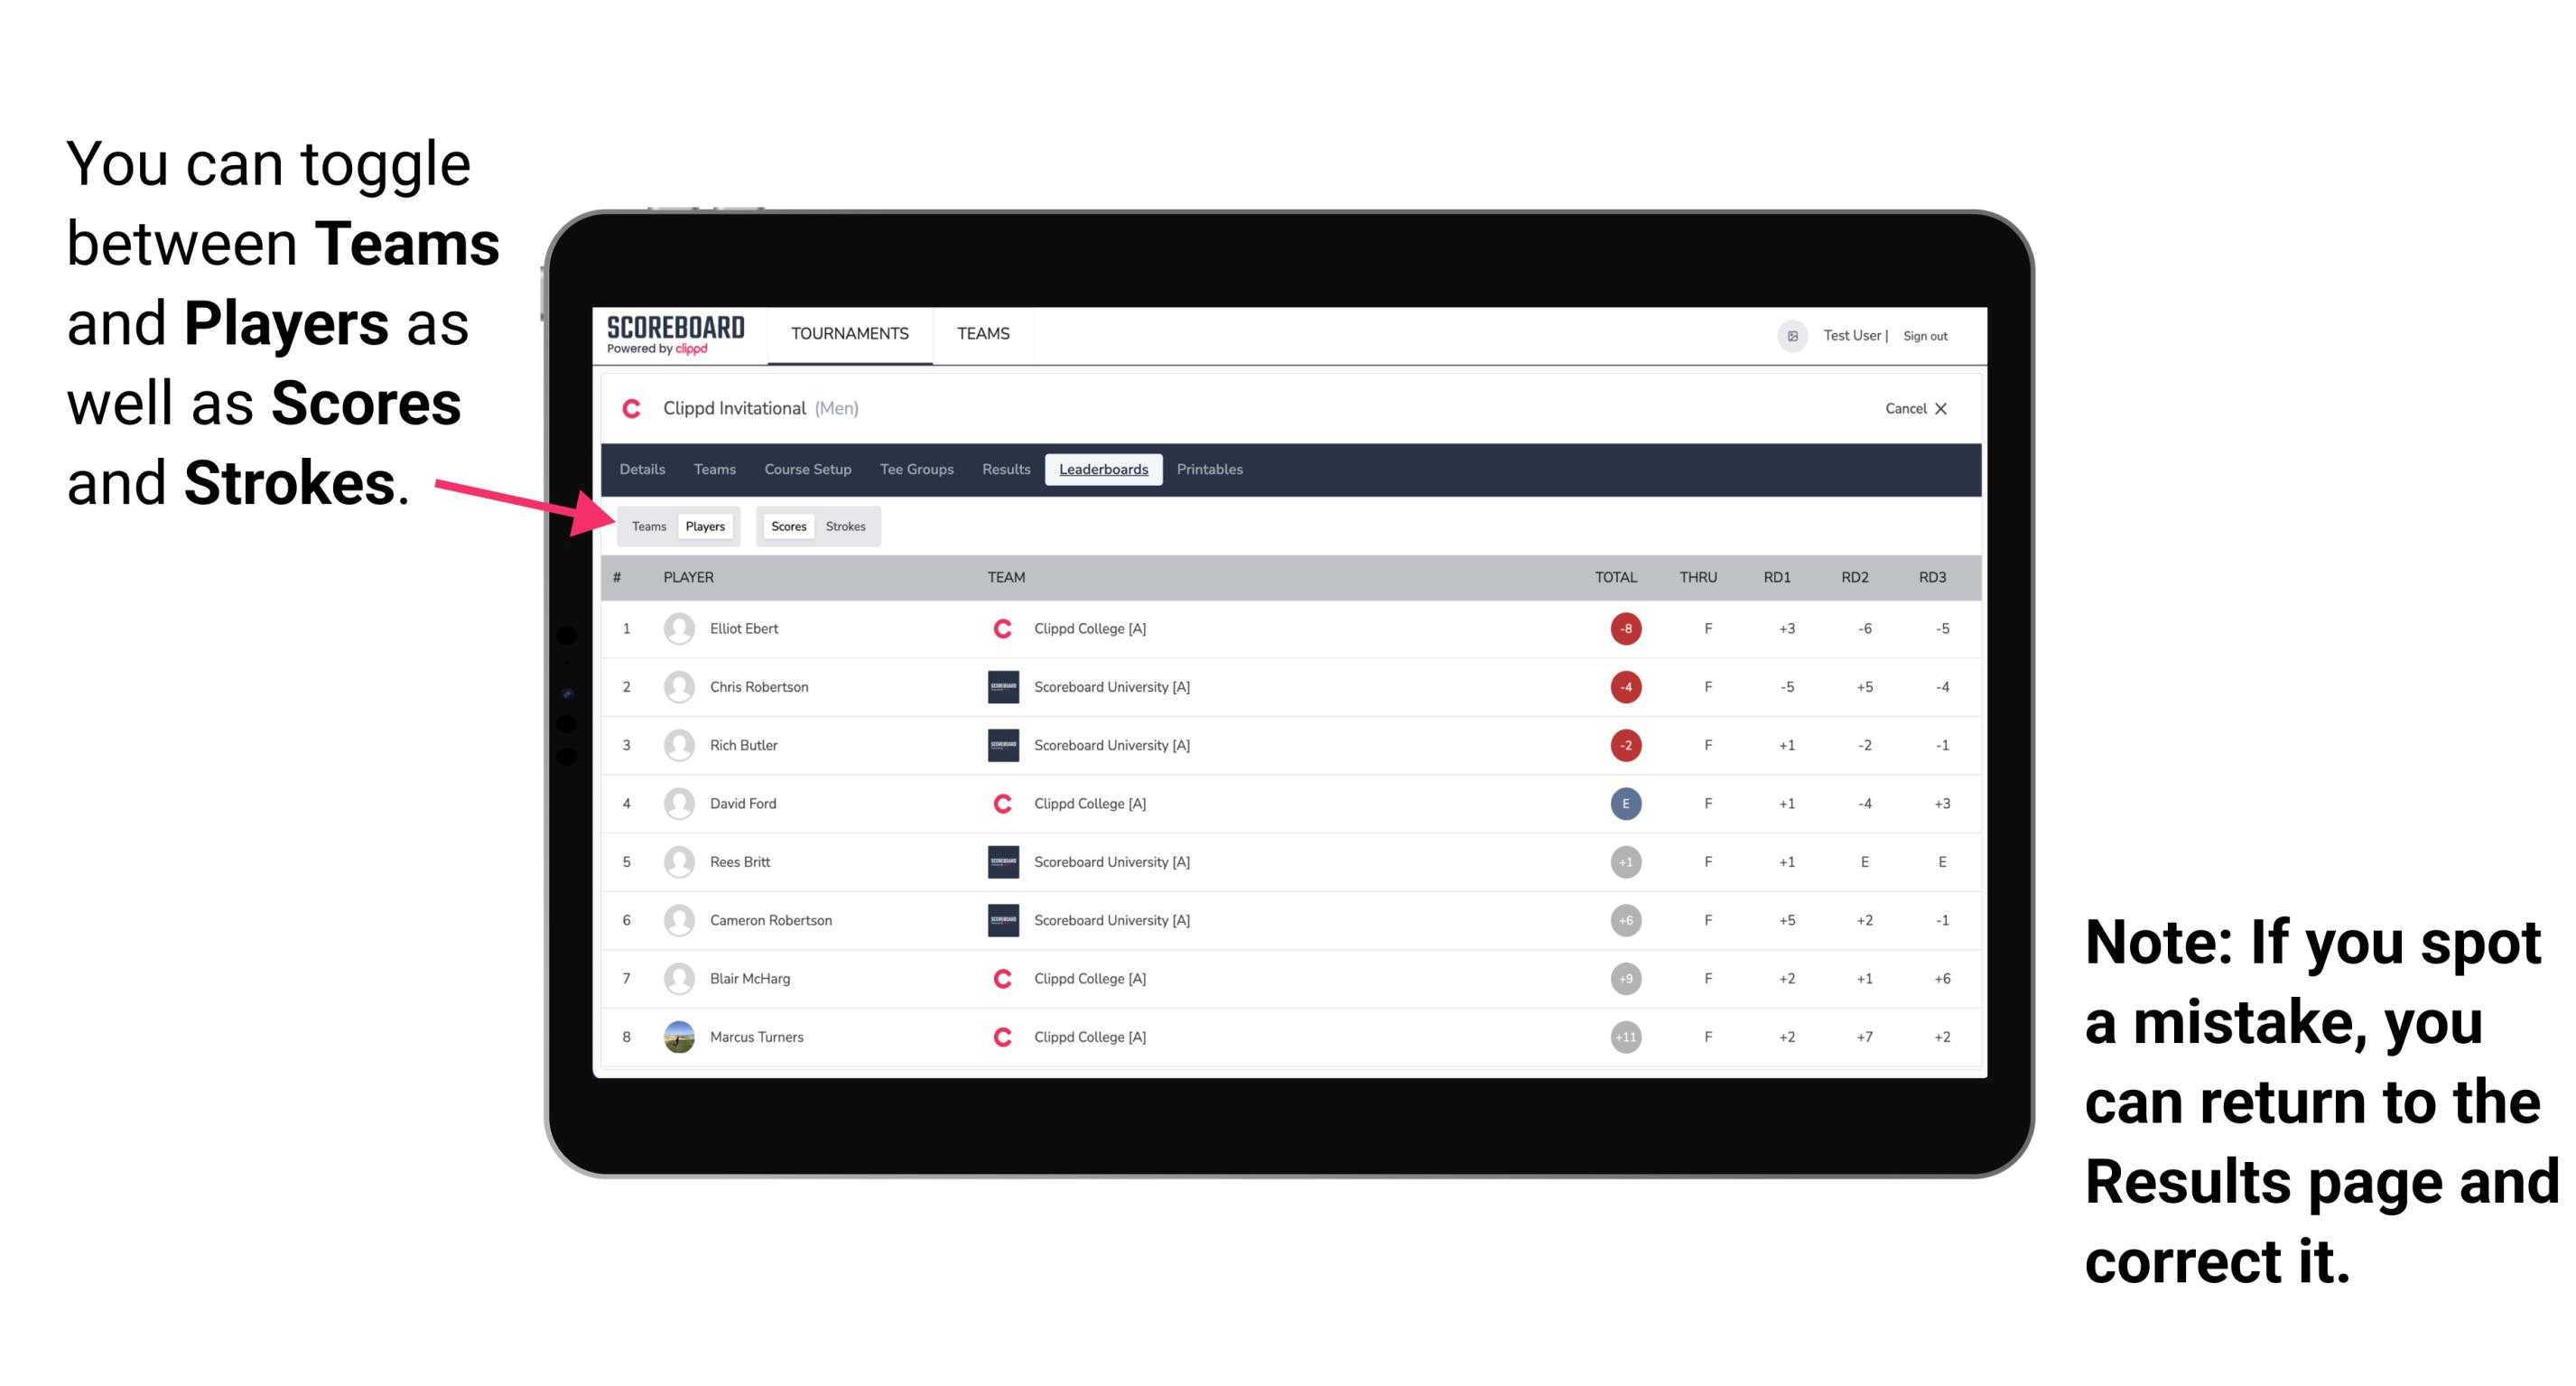Click Elliot Ebert's player avatar icon
2576x1386 pixels.
[674, 628]
